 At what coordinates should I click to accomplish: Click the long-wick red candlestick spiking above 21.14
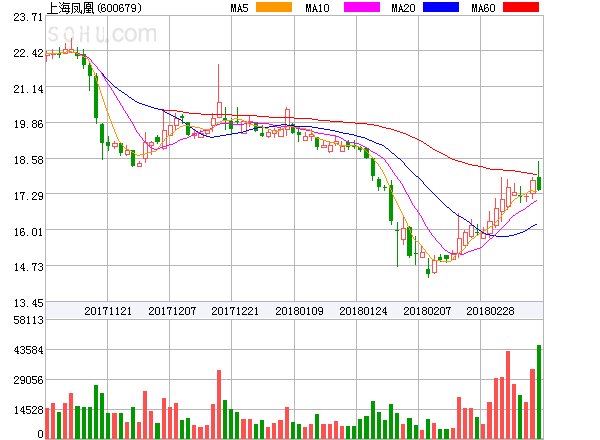point(219,91)
